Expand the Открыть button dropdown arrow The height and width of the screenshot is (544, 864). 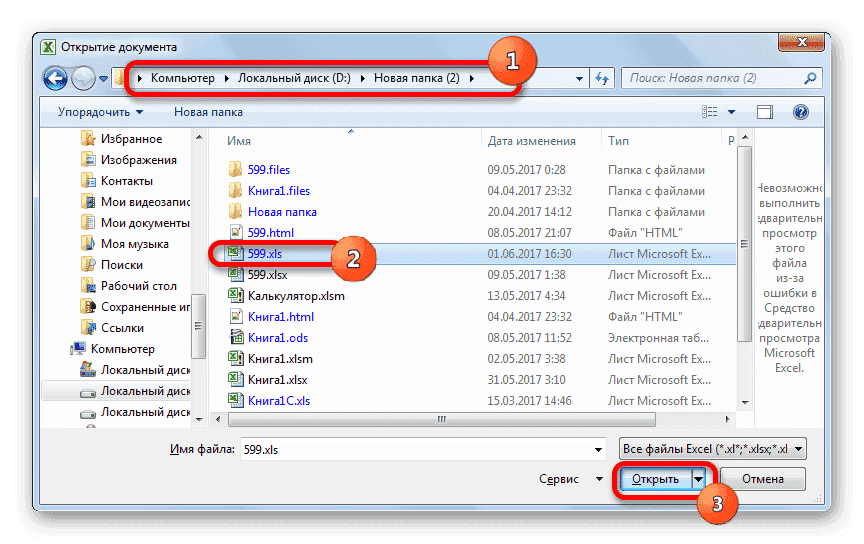698,479
